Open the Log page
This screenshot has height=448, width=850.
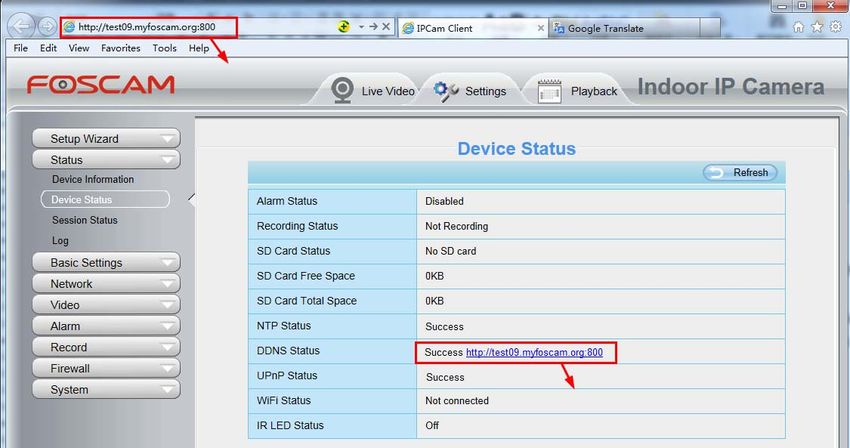(x=60, y=240)
